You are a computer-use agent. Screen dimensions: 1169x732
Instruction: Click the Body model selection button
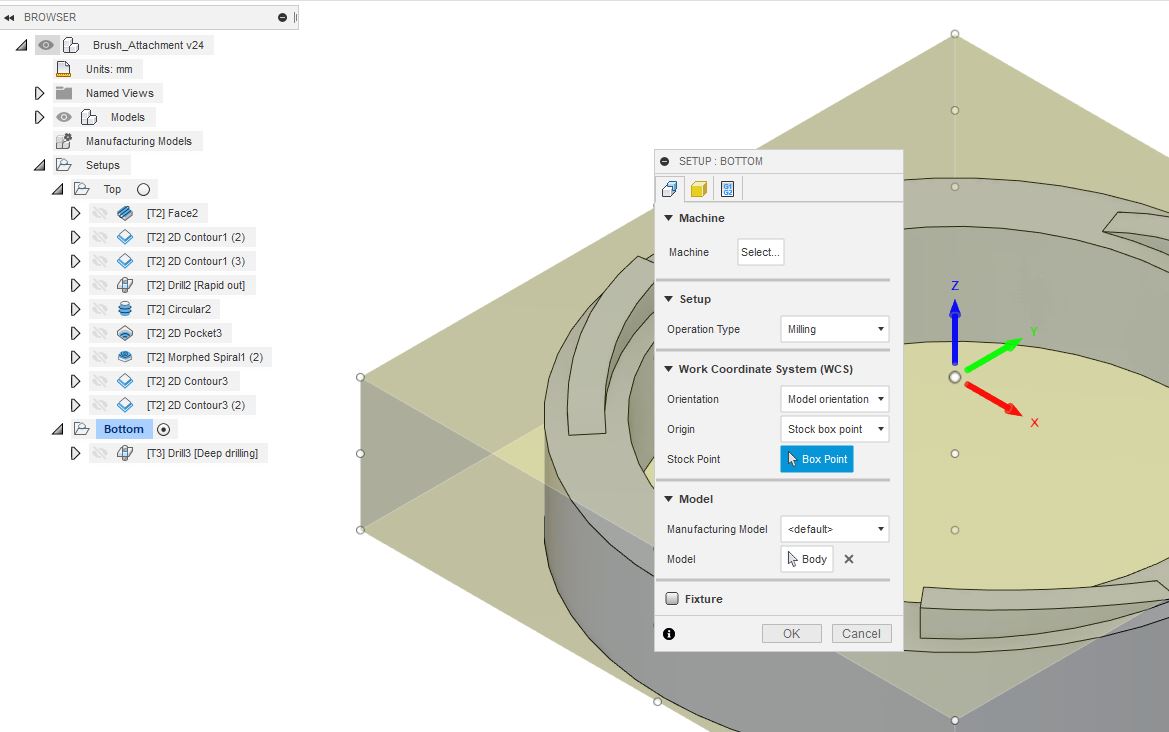(807, 559)
